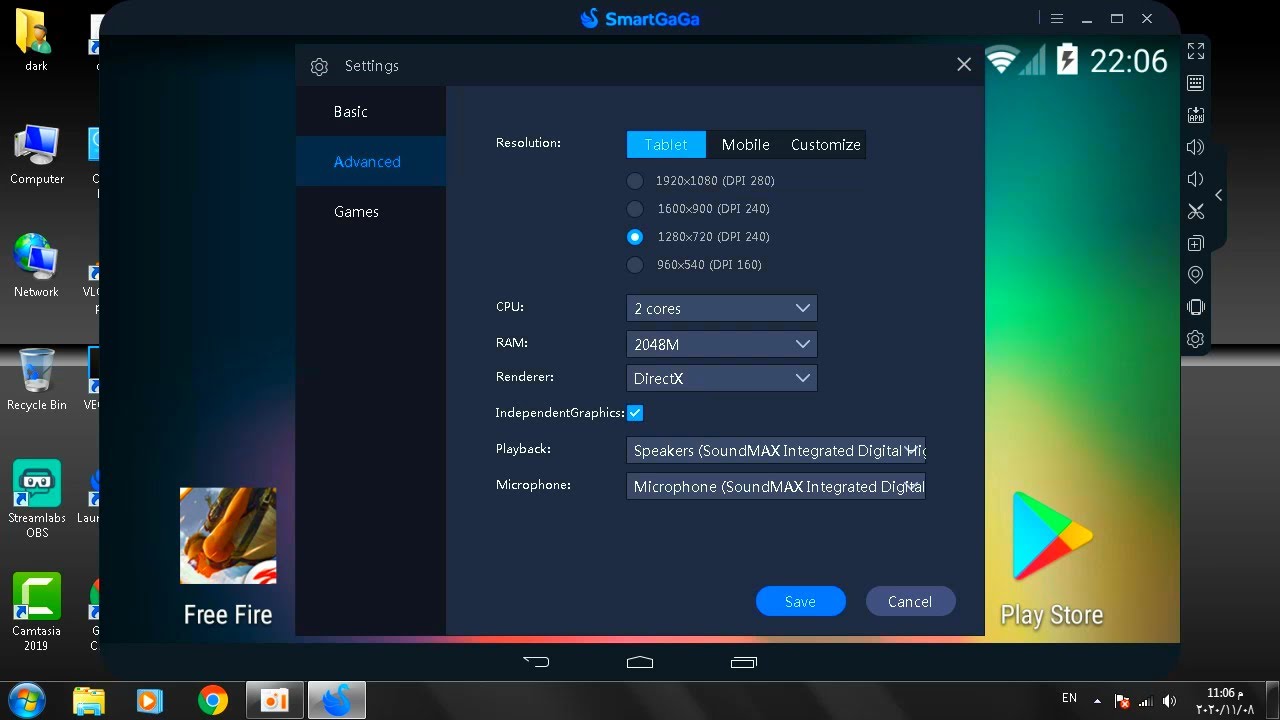1280x720 pixels.
Task: Launch Streamlabs OBS desktop shortcut
Action: (37, 498)
